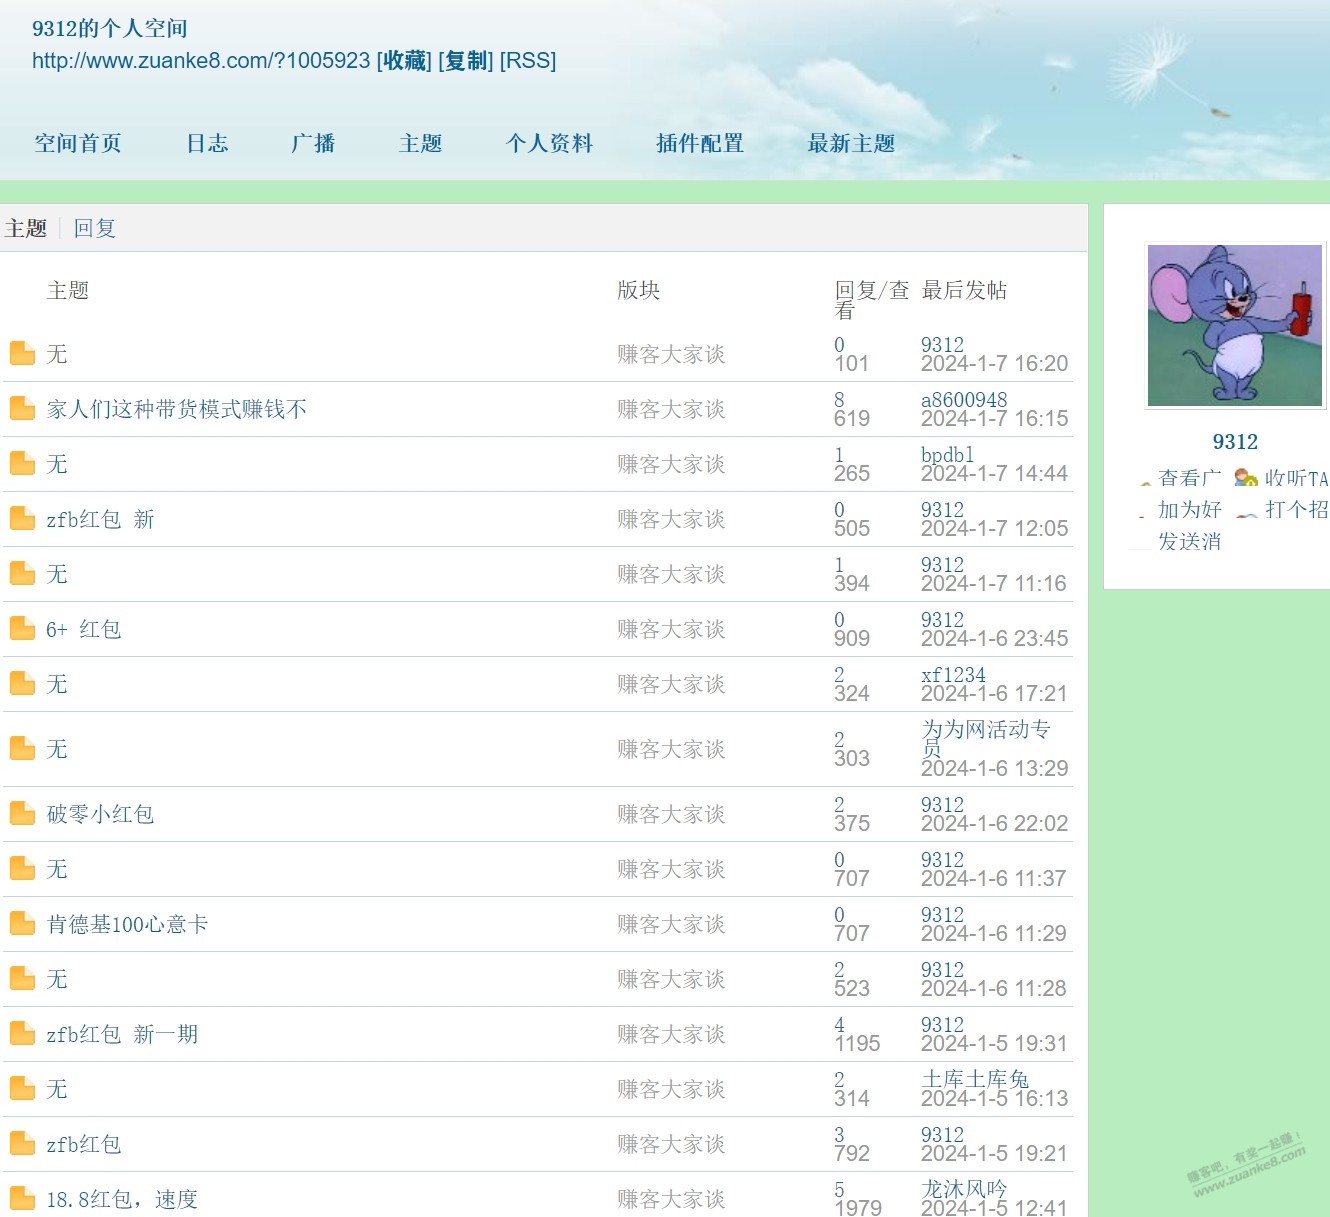Click the timestamp 2024-1-5 19:31
The width and height of the screenshot is (1330, 1217).
994,1043
